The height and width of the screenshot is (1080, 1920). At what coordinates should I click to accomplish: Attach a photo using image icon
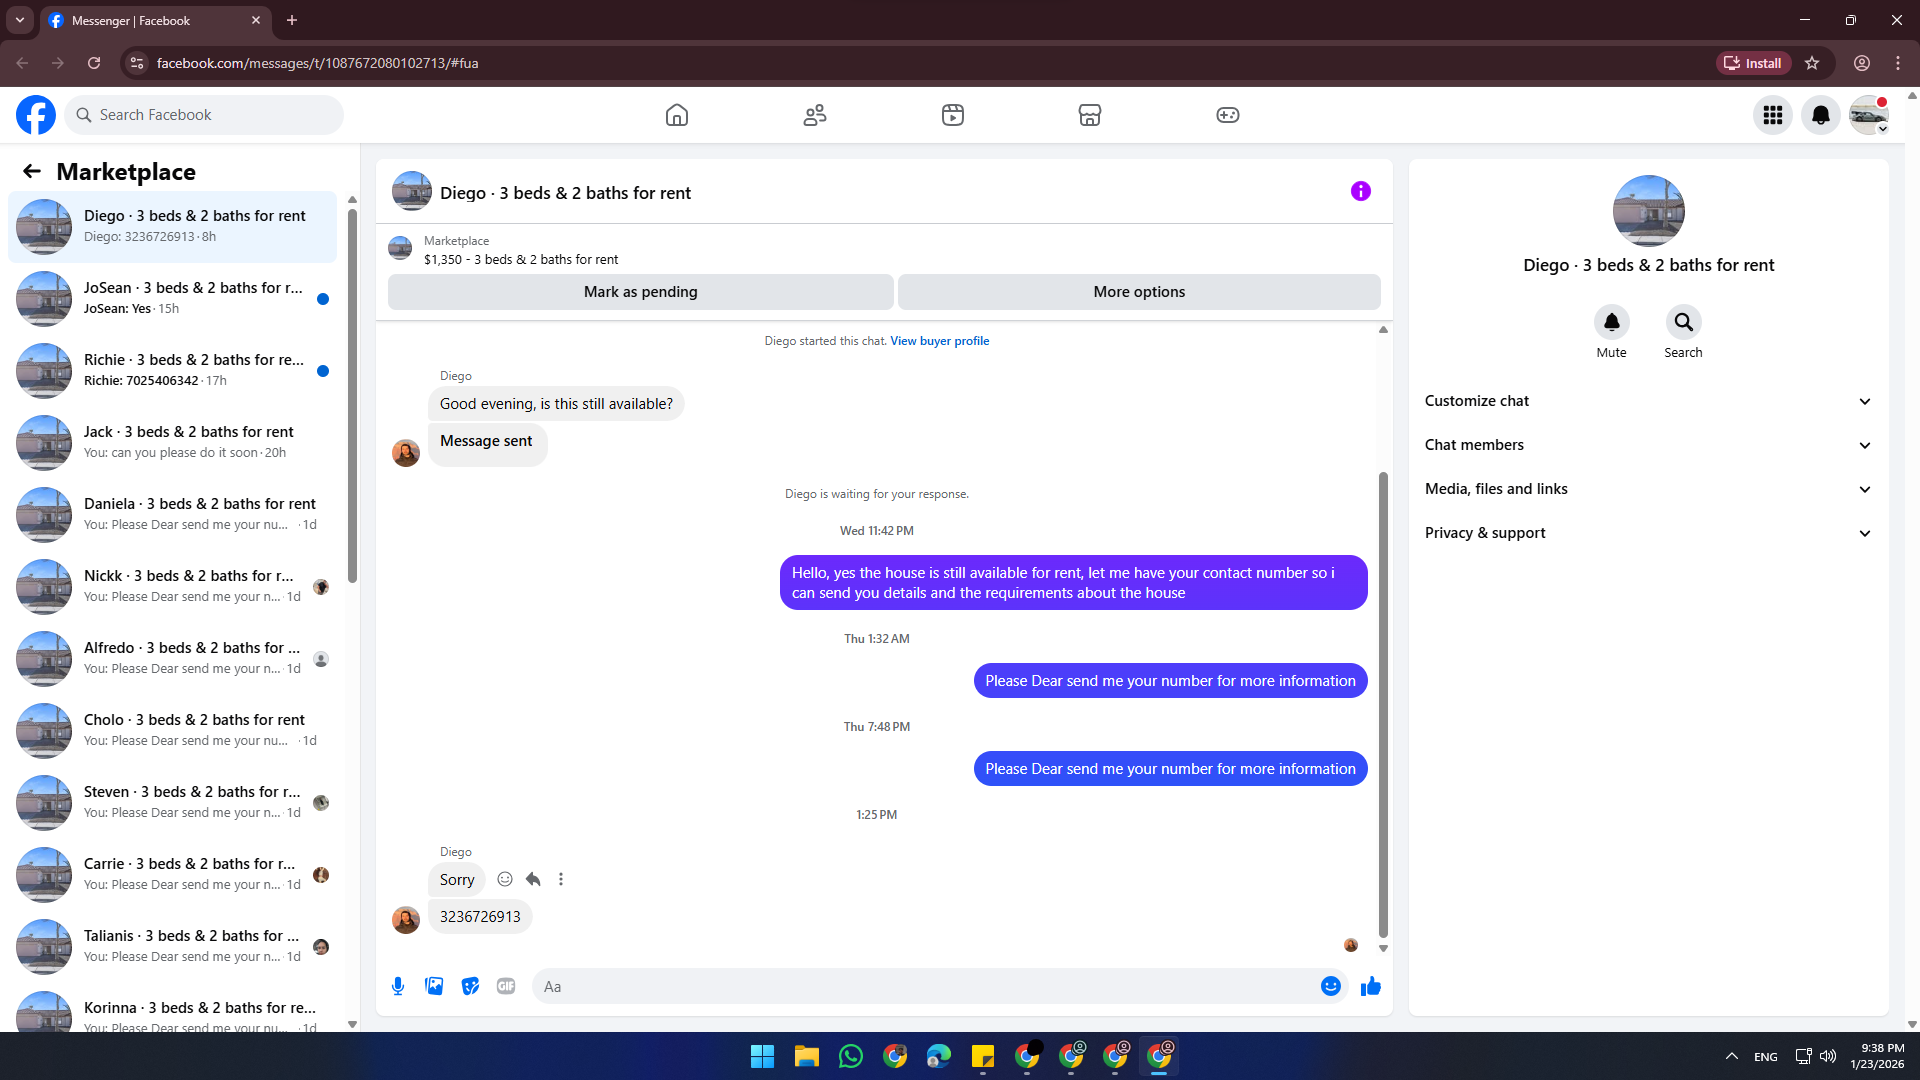434,986
